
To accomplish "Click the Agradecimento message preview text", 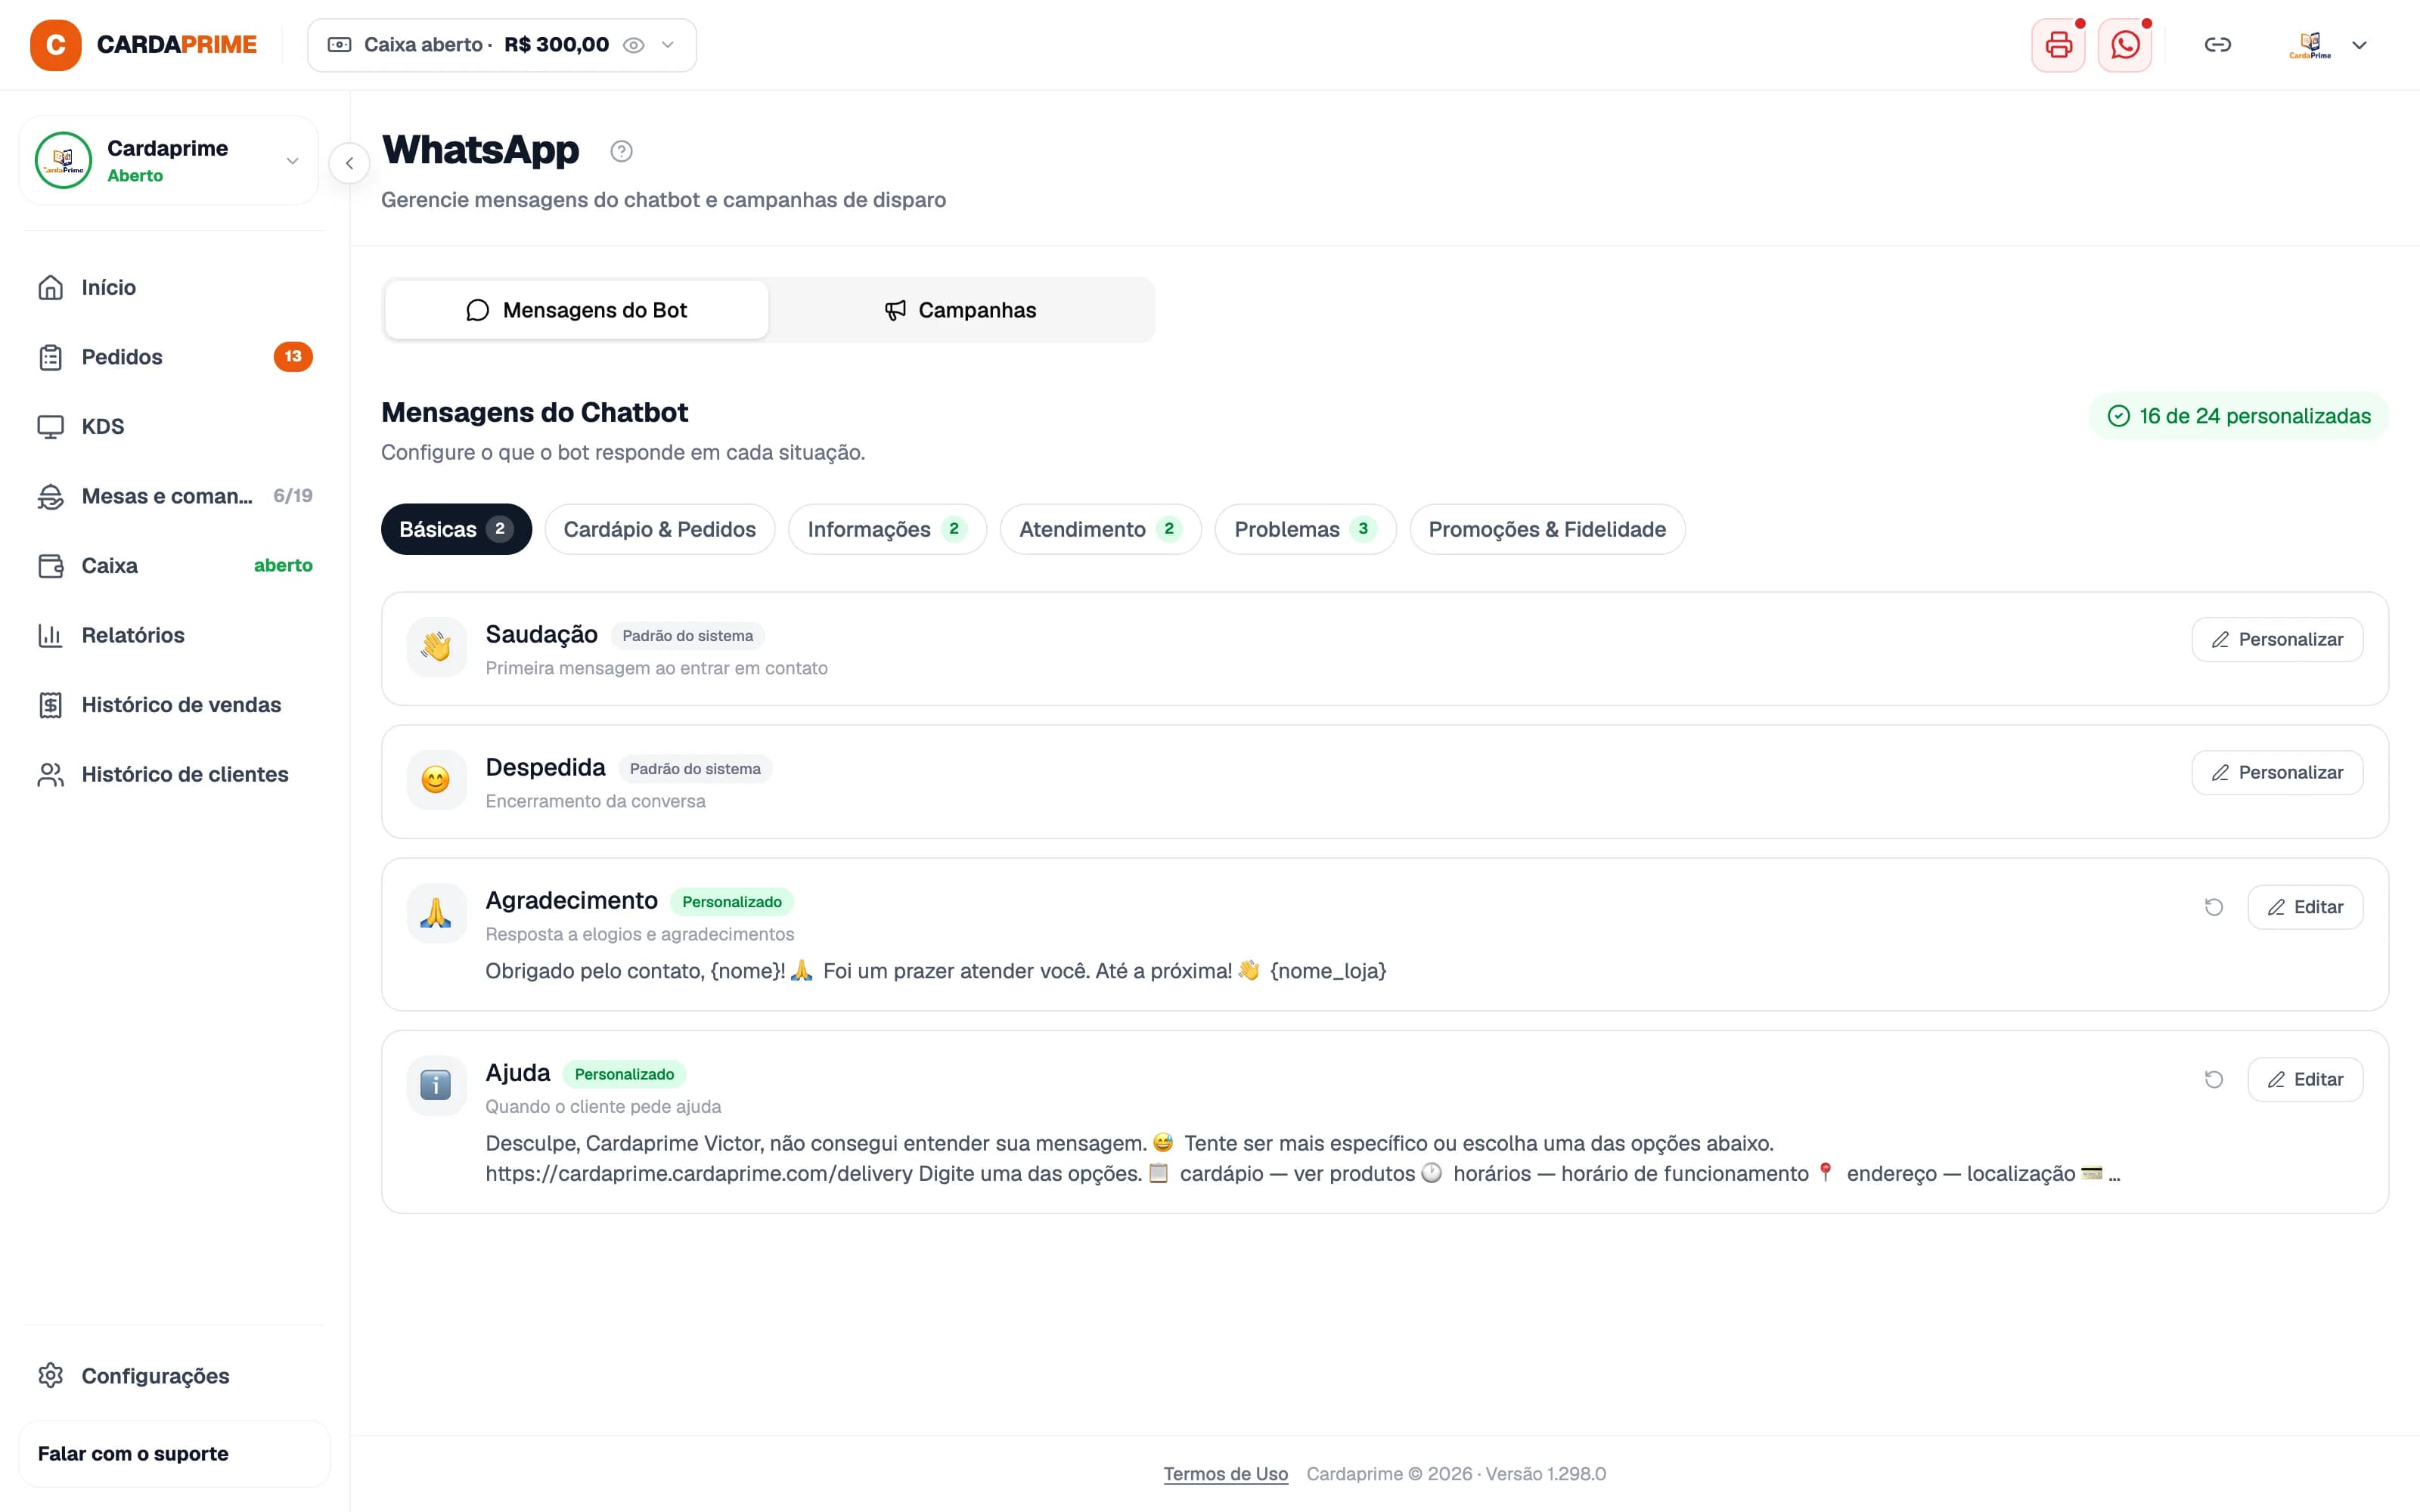I will 936,971.
